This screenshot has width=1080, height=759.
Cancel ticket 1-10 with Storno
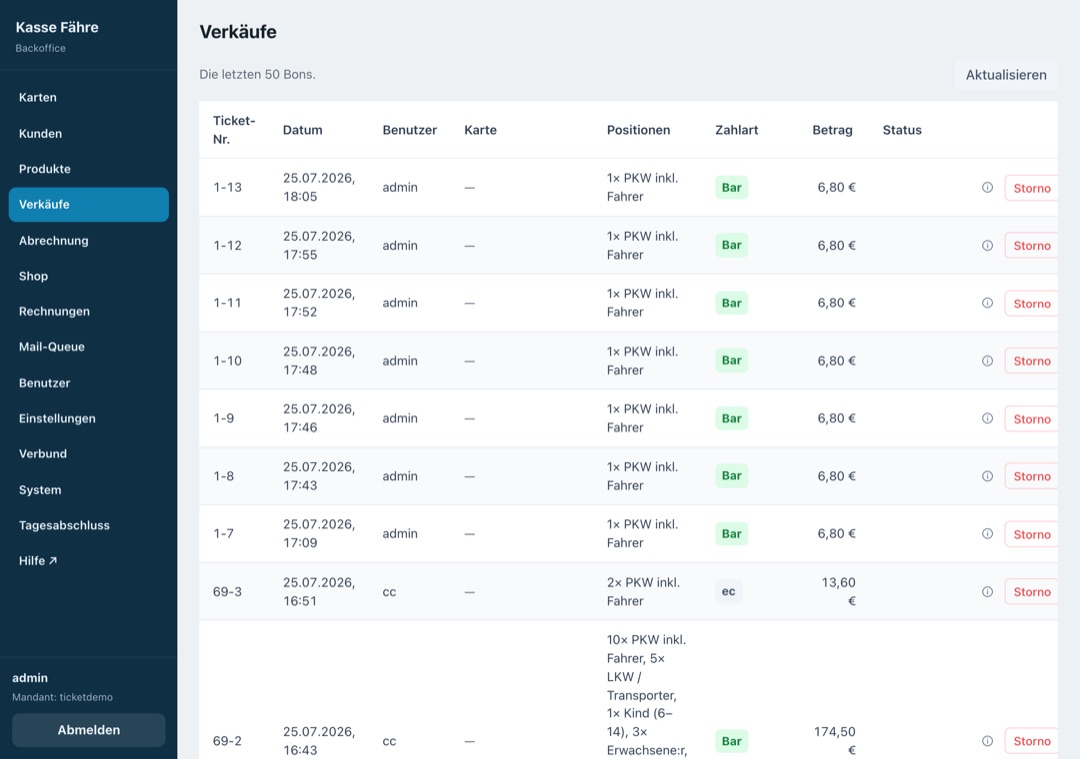pyautogui.click(x=1031, y=361)
